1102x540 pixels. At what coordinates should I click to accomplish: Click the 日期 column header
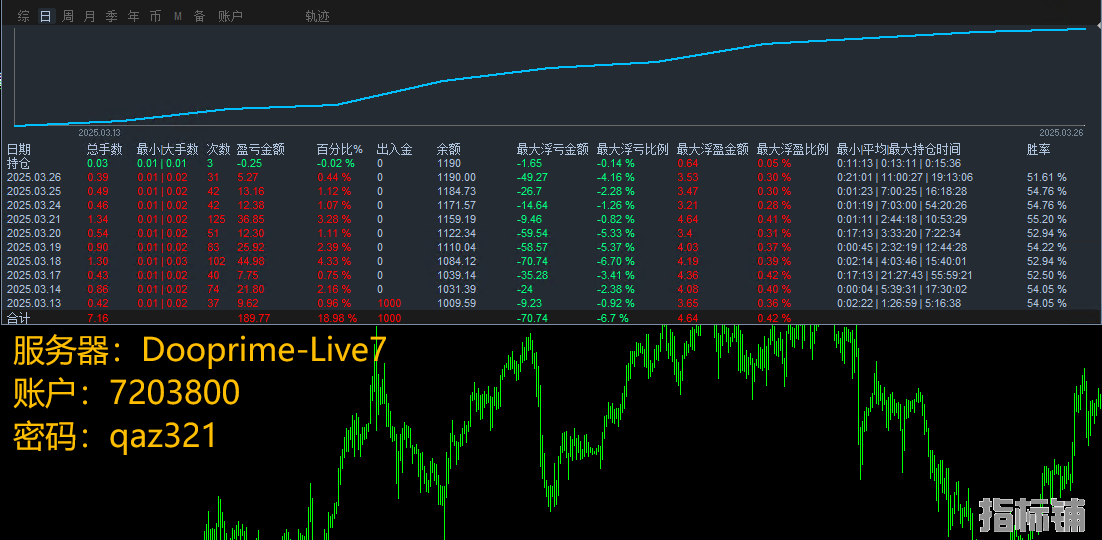click(19, 150)
